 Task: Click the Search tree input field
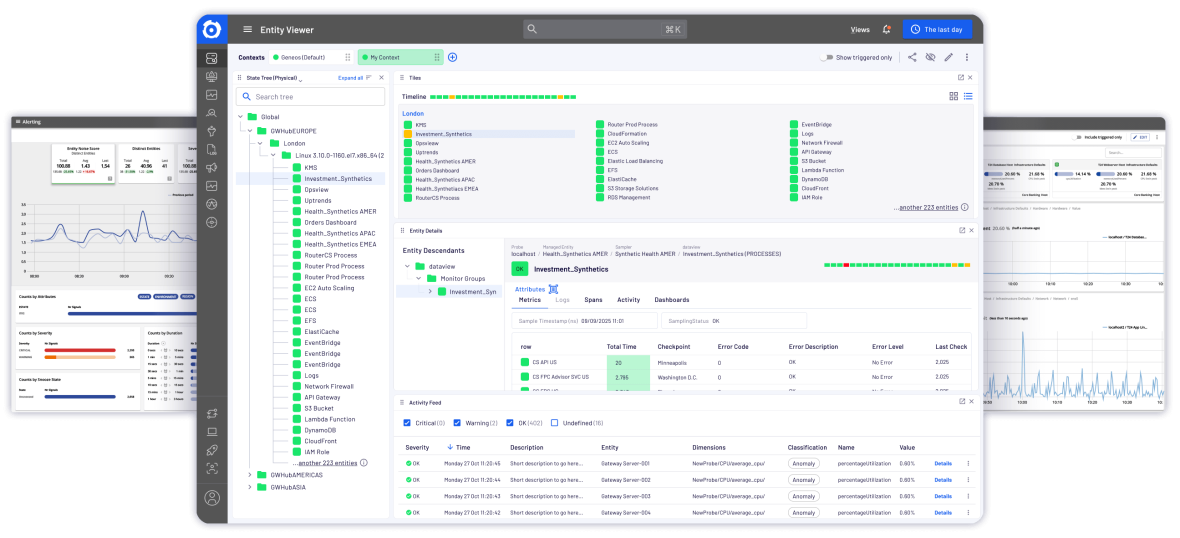[310, 96]
